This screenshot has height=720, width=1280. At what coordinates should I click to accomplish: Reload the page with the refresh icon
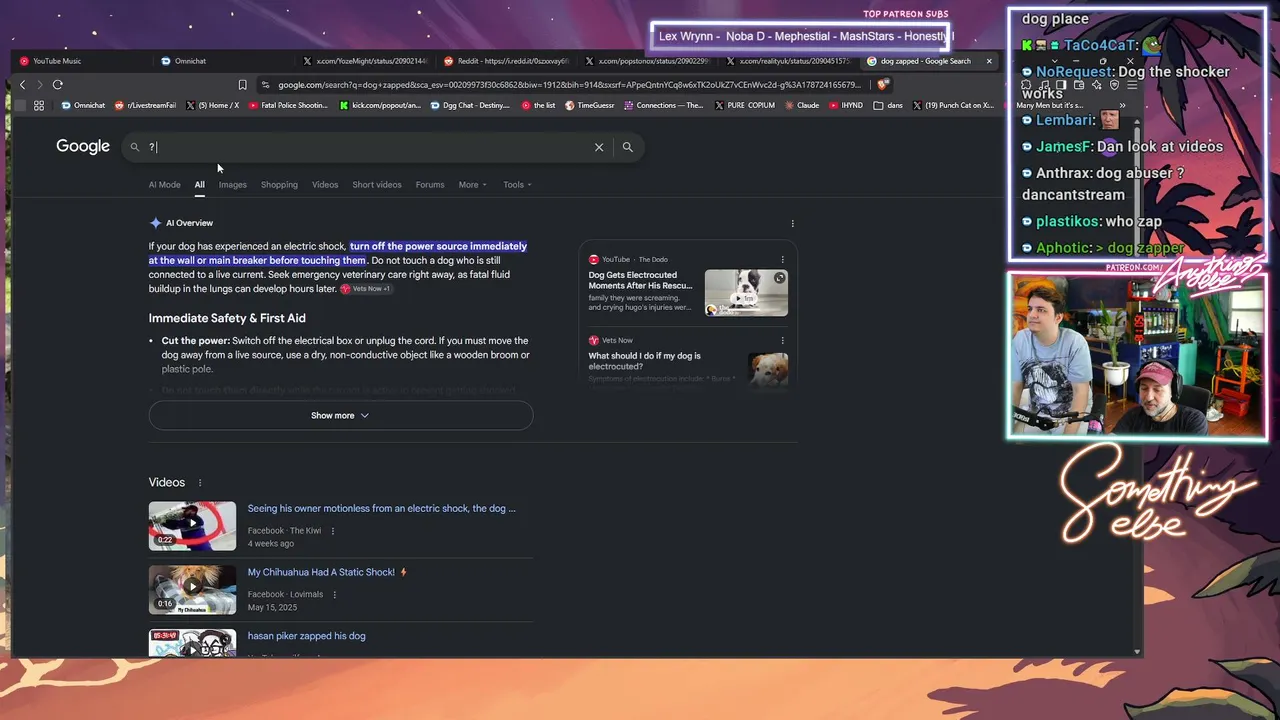[58, 85]
